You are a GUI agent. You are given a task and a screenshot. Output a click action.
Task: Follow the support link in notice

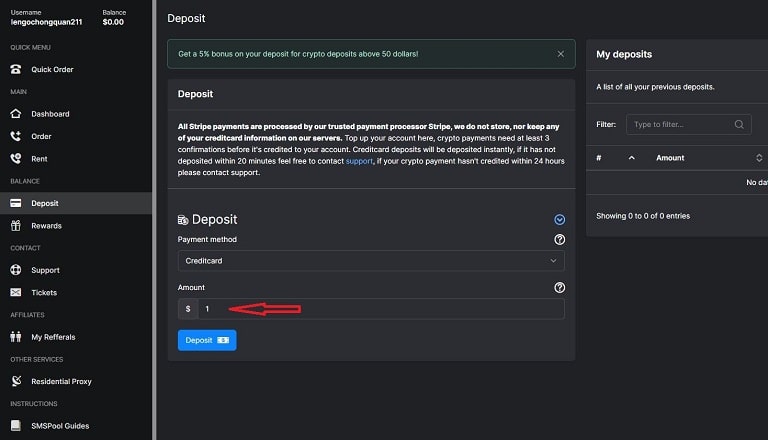pyautogui.click(x=359, y=161)
